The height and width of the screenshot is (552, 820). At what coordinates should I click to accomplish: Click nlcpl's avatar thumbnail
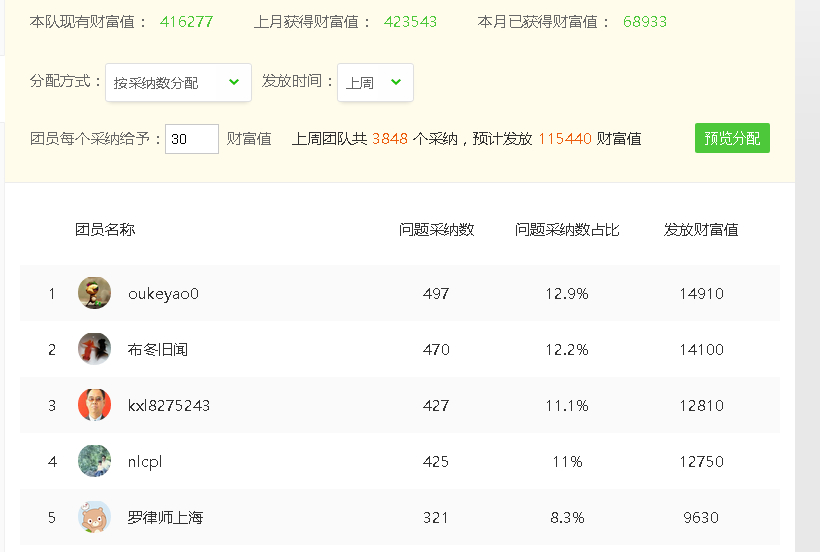point(95,461)
